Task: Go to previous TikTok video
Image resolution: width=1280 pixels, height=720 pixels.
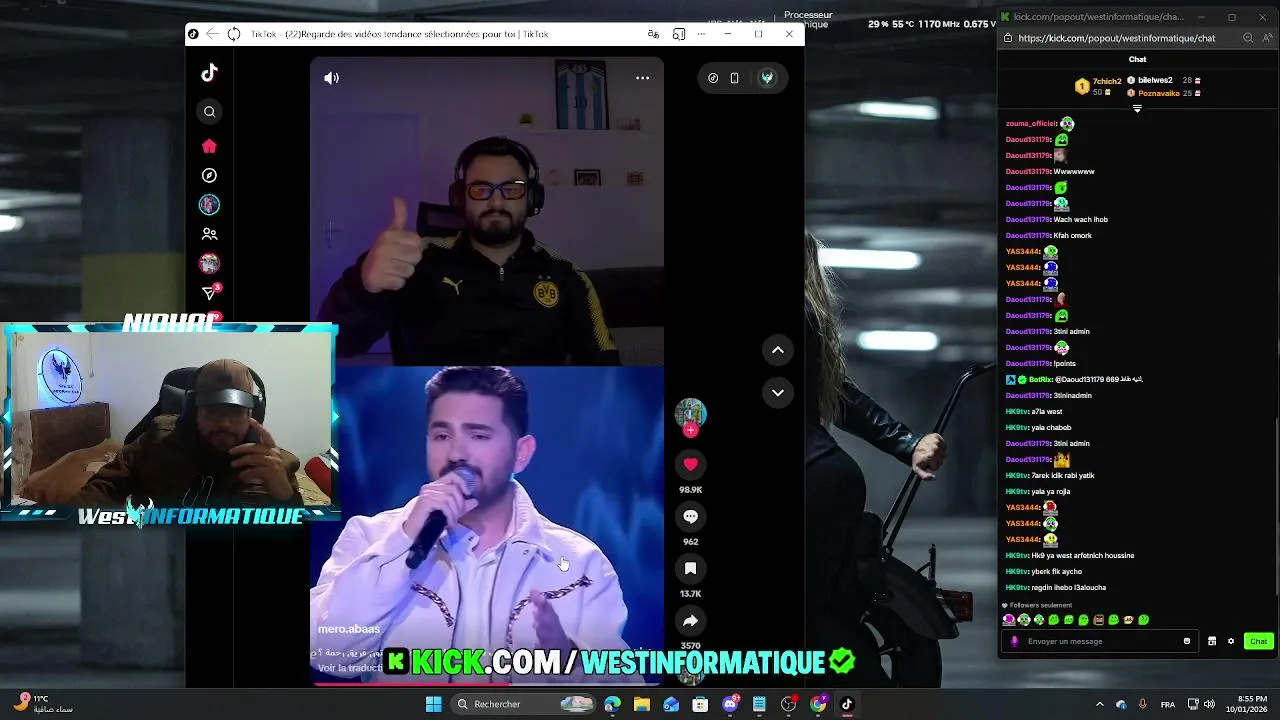Action: [x=777, y=350]
